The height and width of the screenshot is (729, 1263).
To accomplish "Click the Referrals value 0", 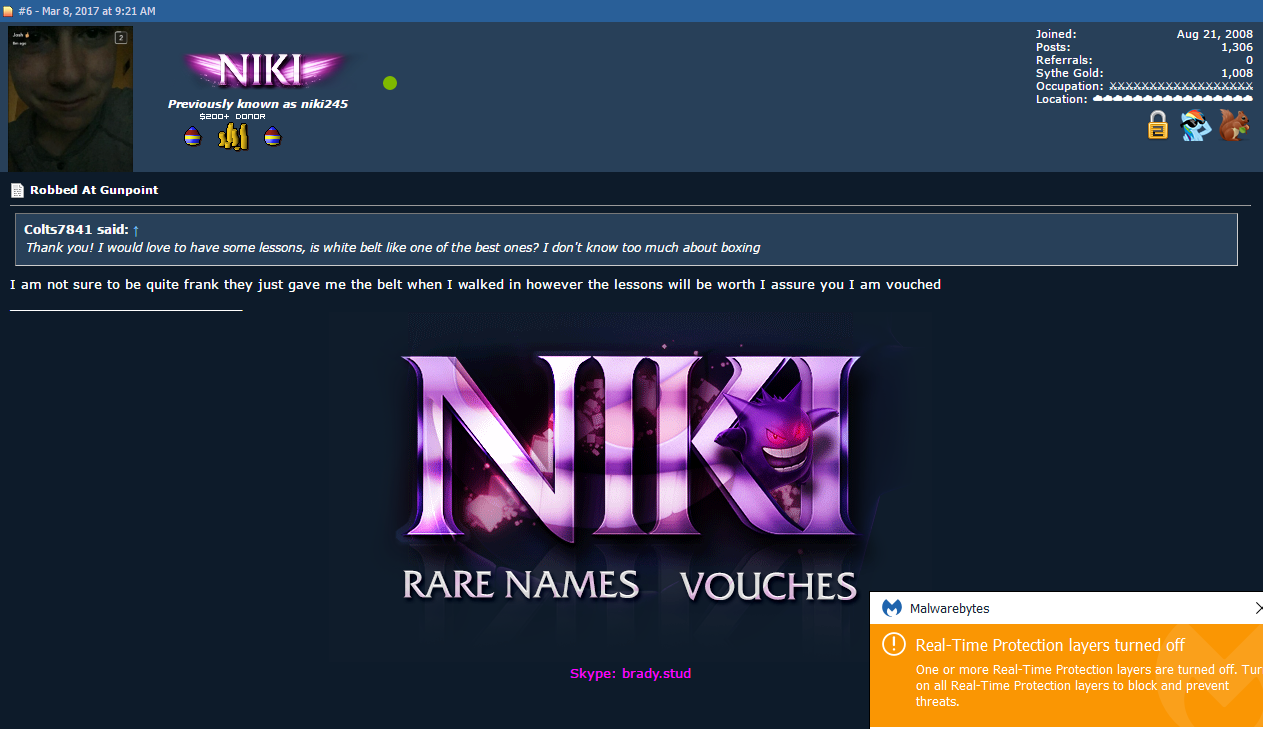I will 1249,60.
